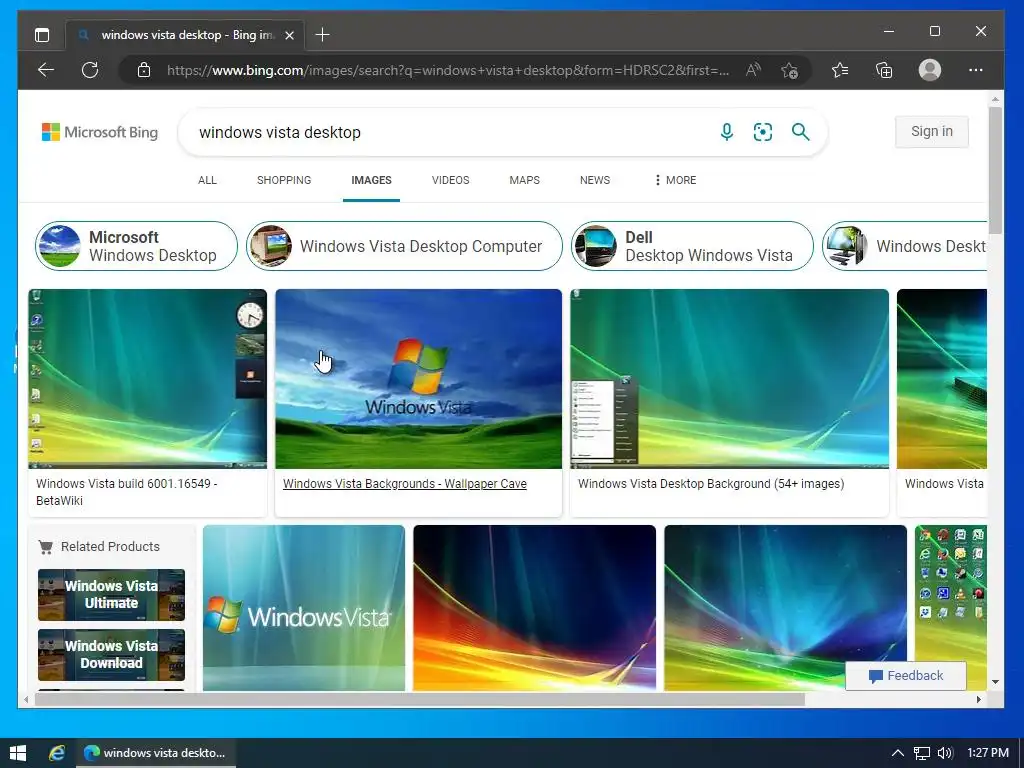Open the Read Aloud icon in address bar
The image size is (1024, 768).
(x=753, y=70)
